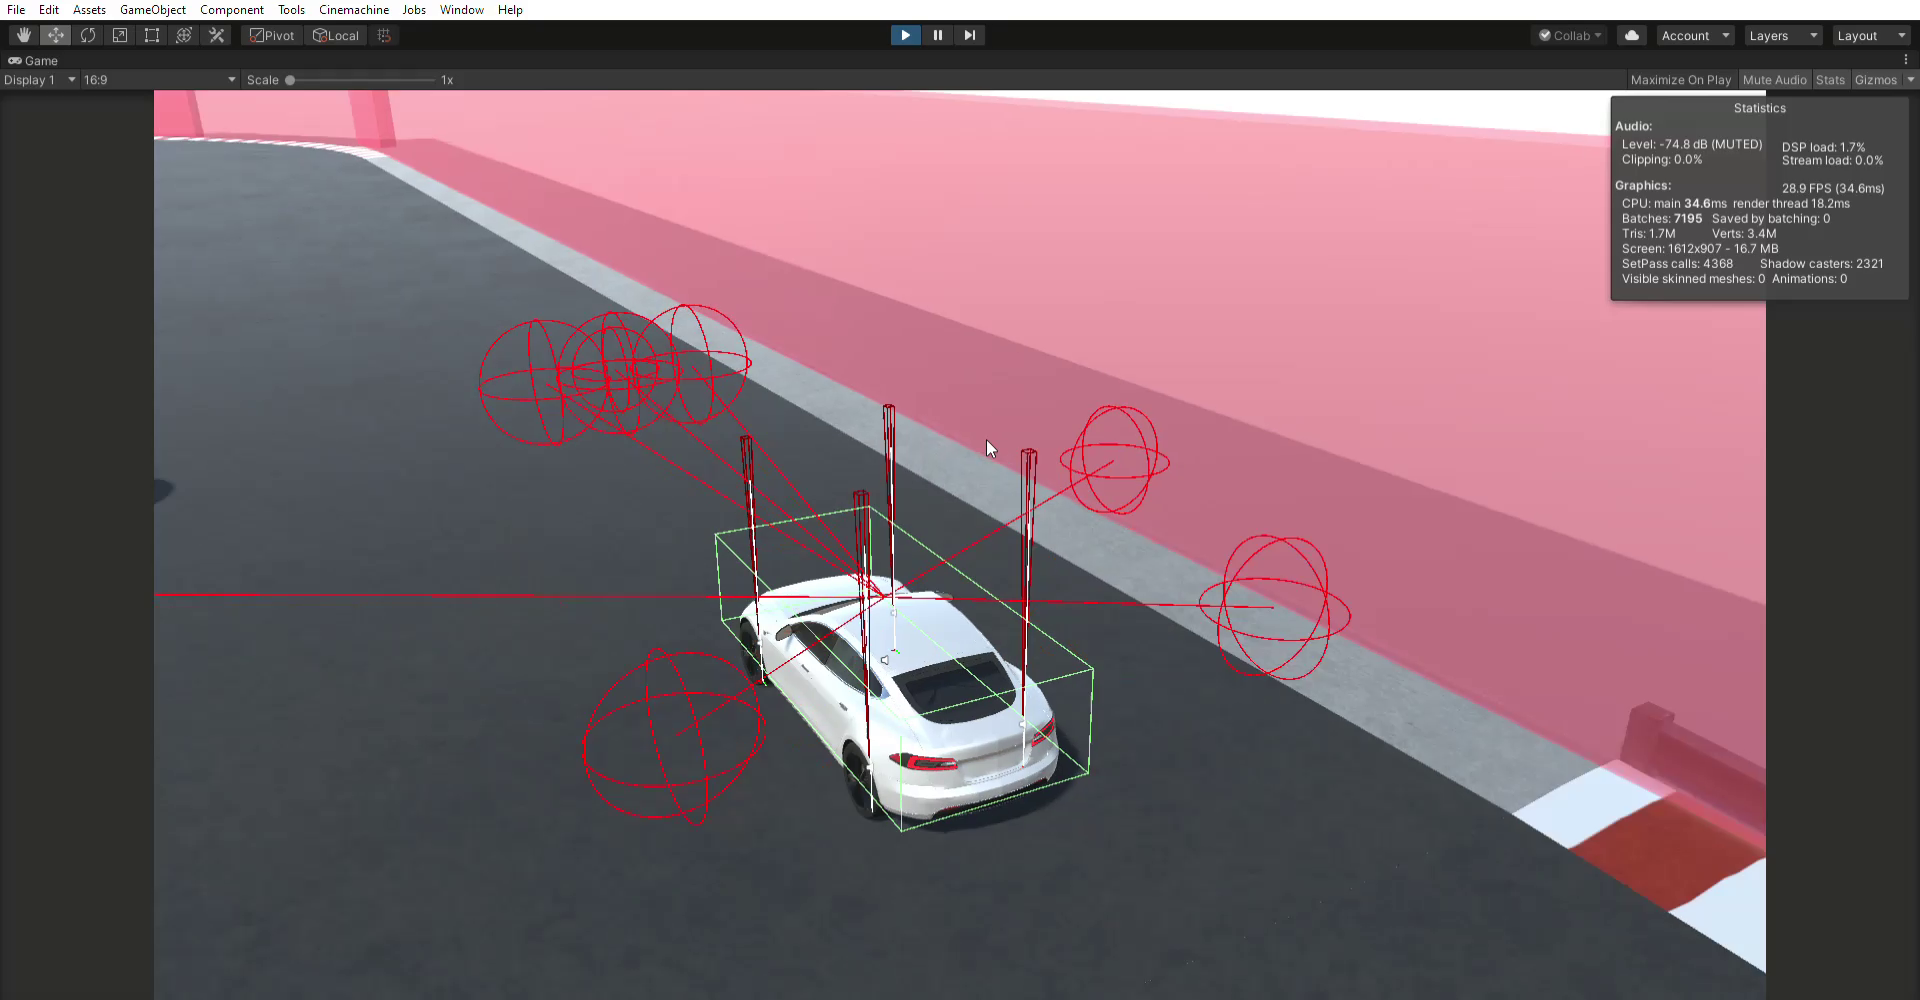Select the Rect Transform tool
This screenshot has height=1000, width=1920.
point(152,35)
